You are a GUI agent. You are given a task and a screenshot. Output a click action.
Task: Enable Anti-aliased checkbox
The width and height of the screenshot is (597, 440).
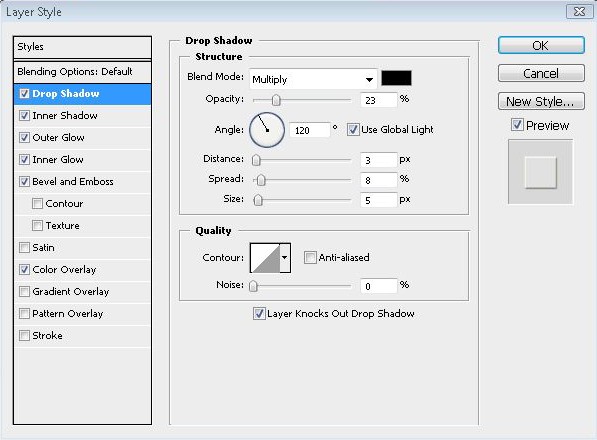310,258
